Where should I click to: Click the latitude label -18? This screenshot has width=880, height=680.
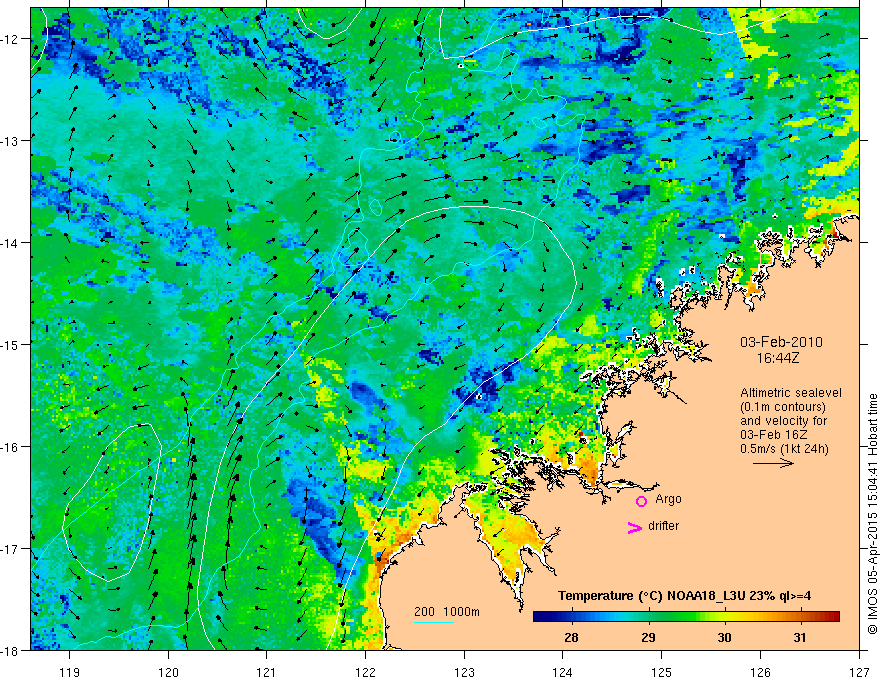(x=11, y=651)
